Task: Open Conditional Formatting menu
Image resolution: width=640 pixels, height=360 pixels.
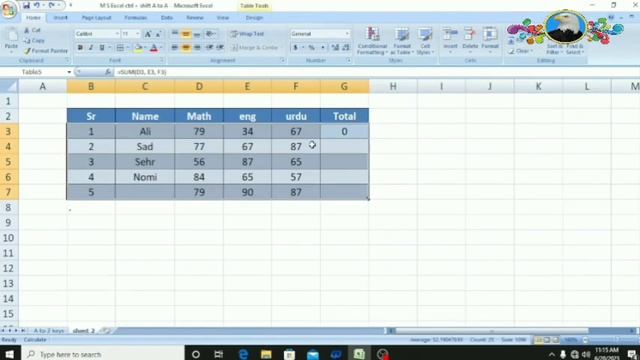Action: point(372,41)
